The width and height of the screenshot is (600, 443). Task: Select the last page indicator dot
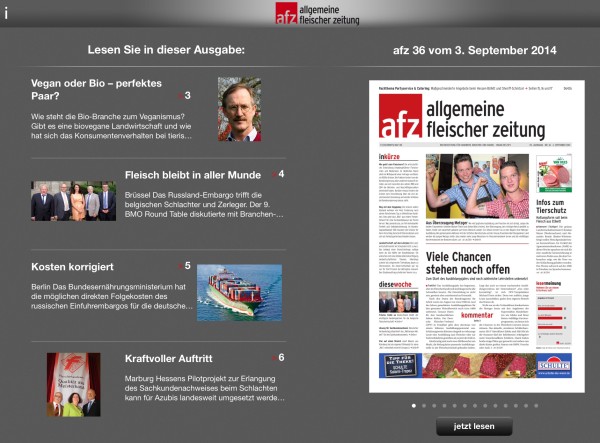(x=536, y=406)
